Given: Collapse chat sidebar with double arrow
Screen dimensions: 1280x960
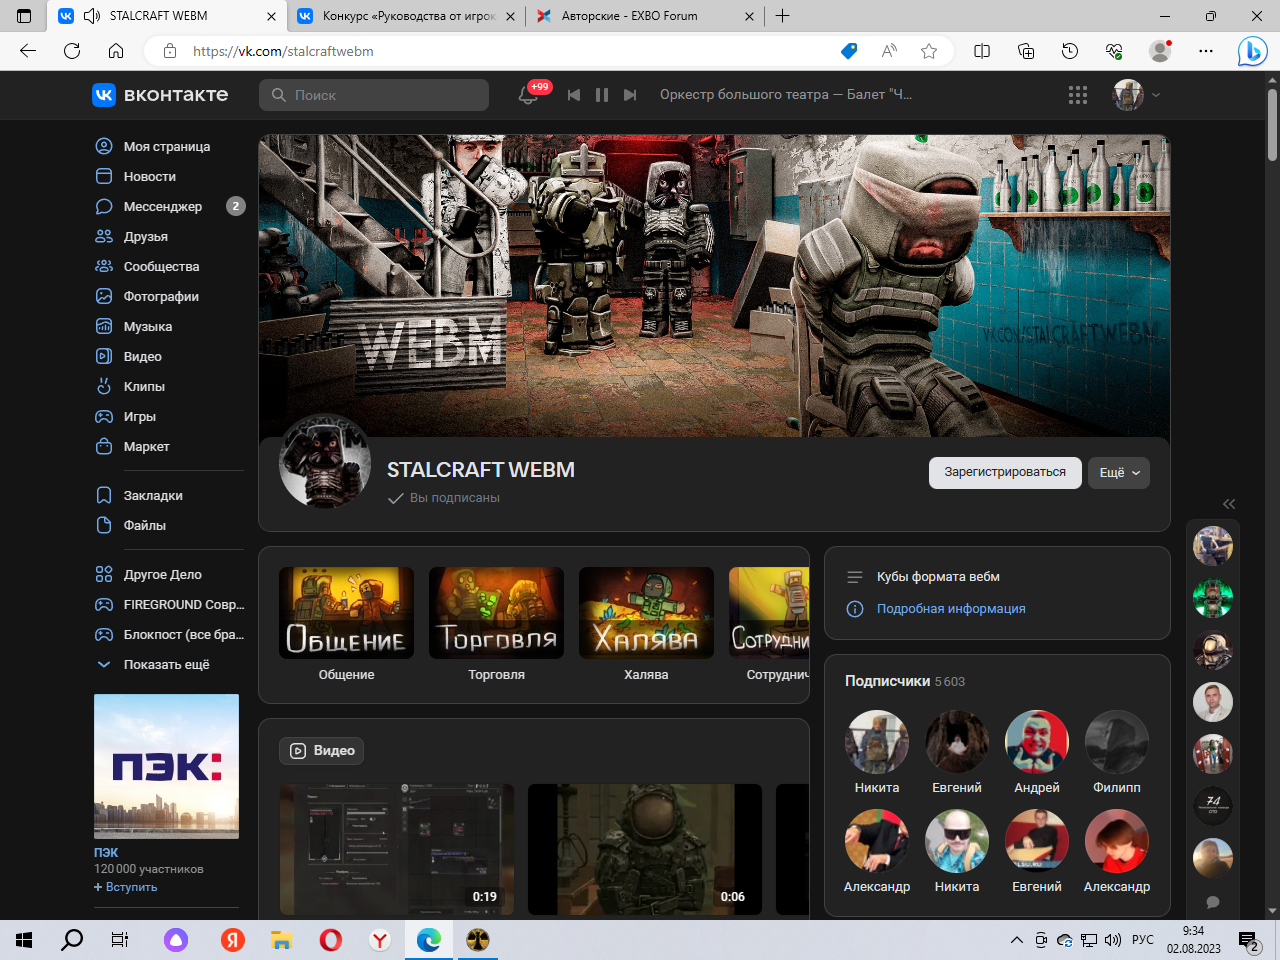Looking at the screenshot, I should click(1229, 504).
